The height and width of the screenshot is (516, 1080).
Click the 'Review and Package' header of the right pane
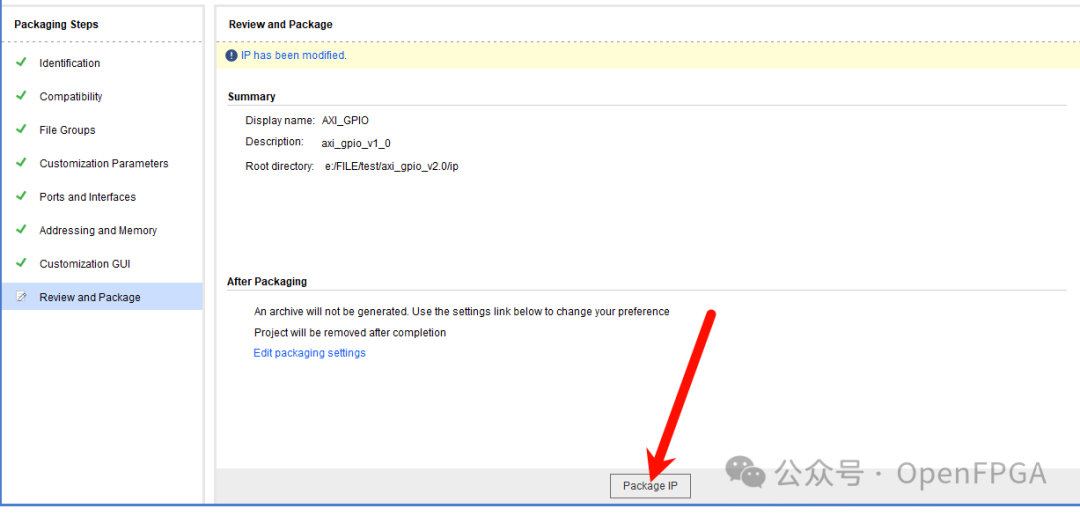pyautogui.click(x=280, y=25)
